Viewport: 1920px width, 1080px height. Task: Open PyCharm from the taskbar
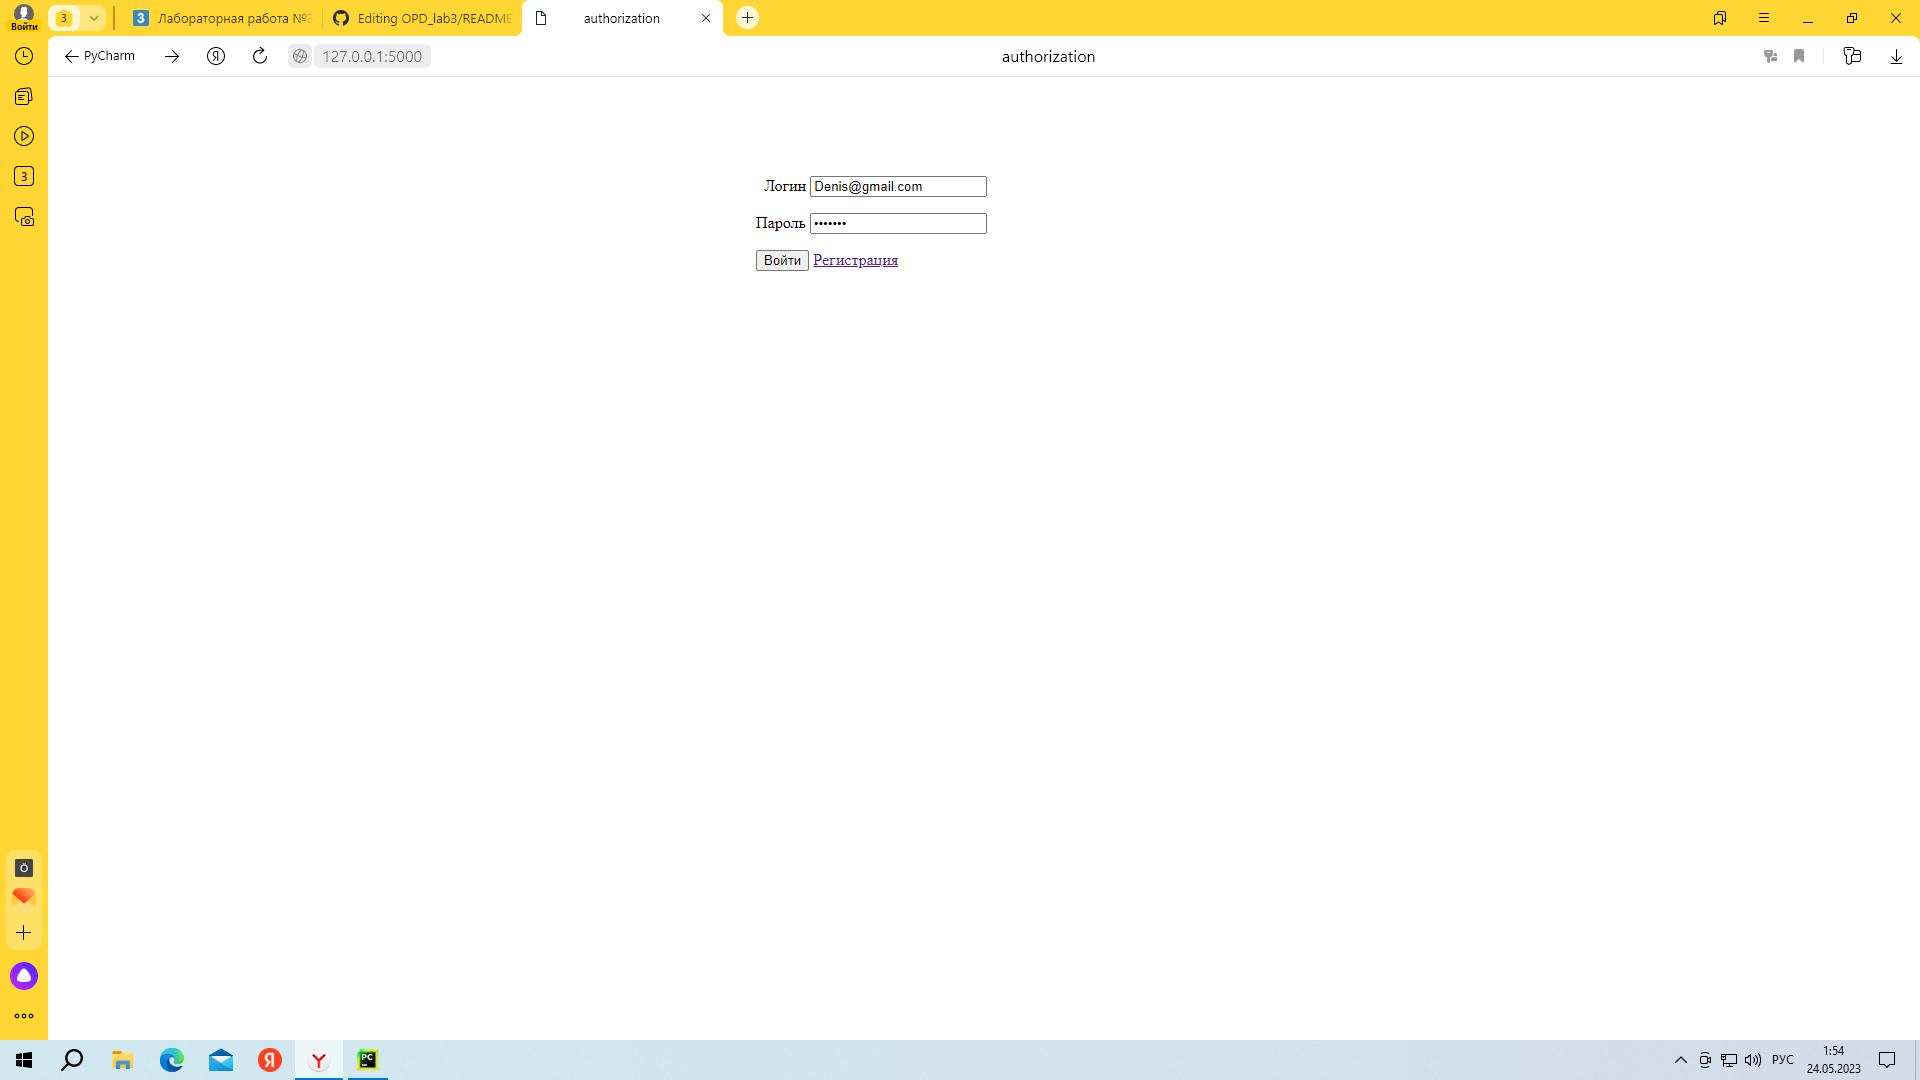click(x=368, y=1060)
